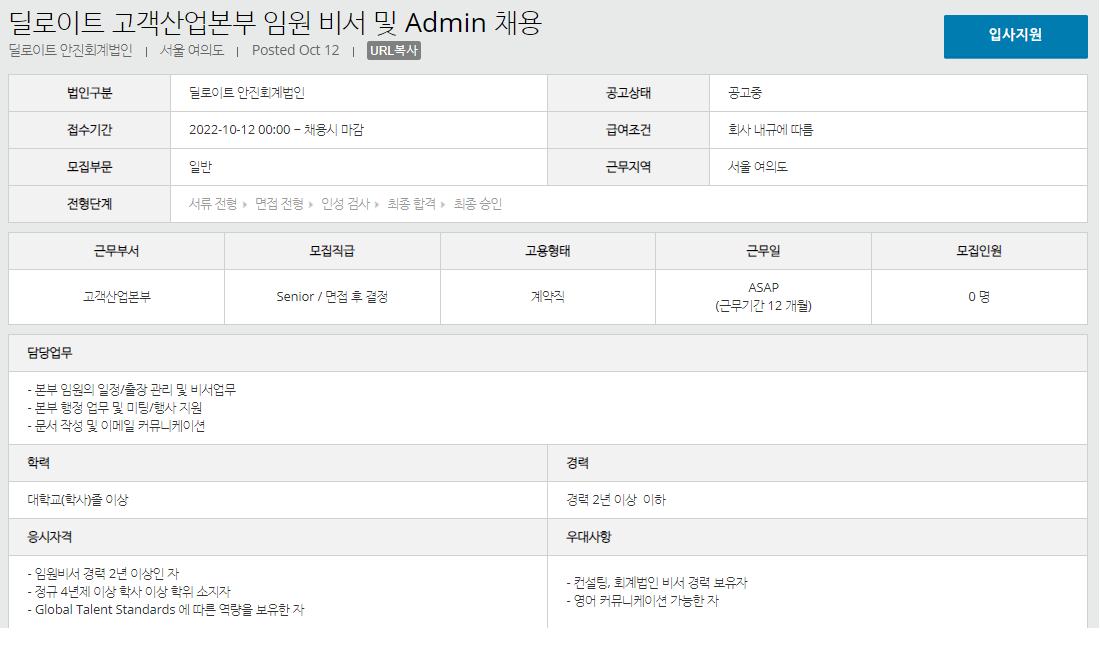Click the arrow icon after 서류 전형
The image size is (1100, 648).
[x=245, y=204]
